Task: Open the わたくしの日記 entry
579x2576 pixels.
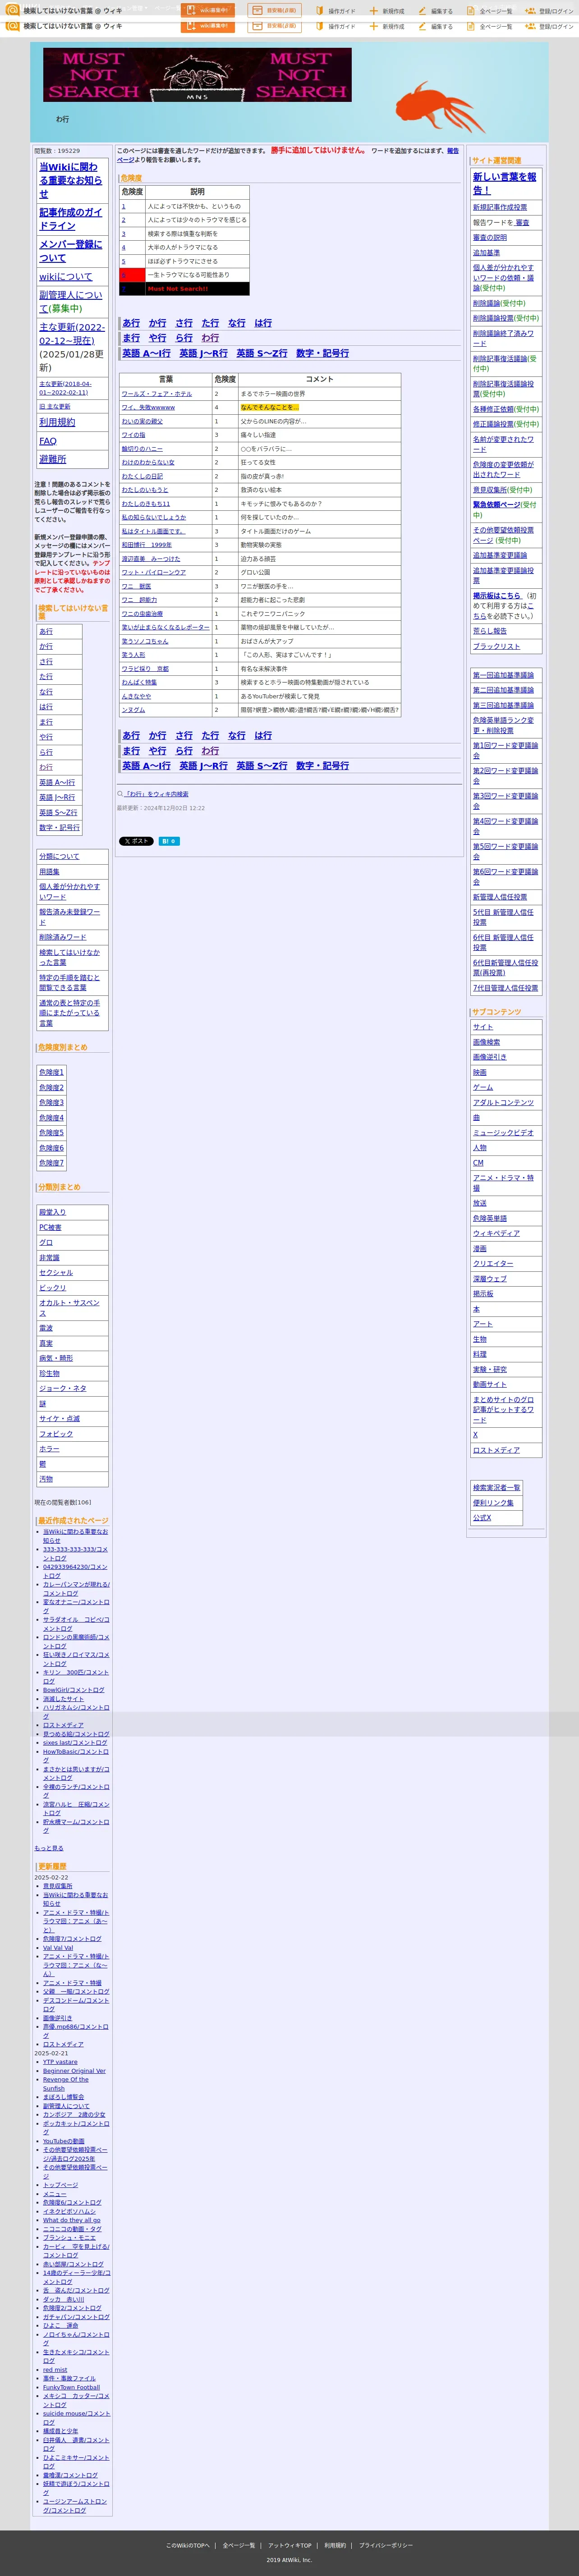Action: pos(142,477)
